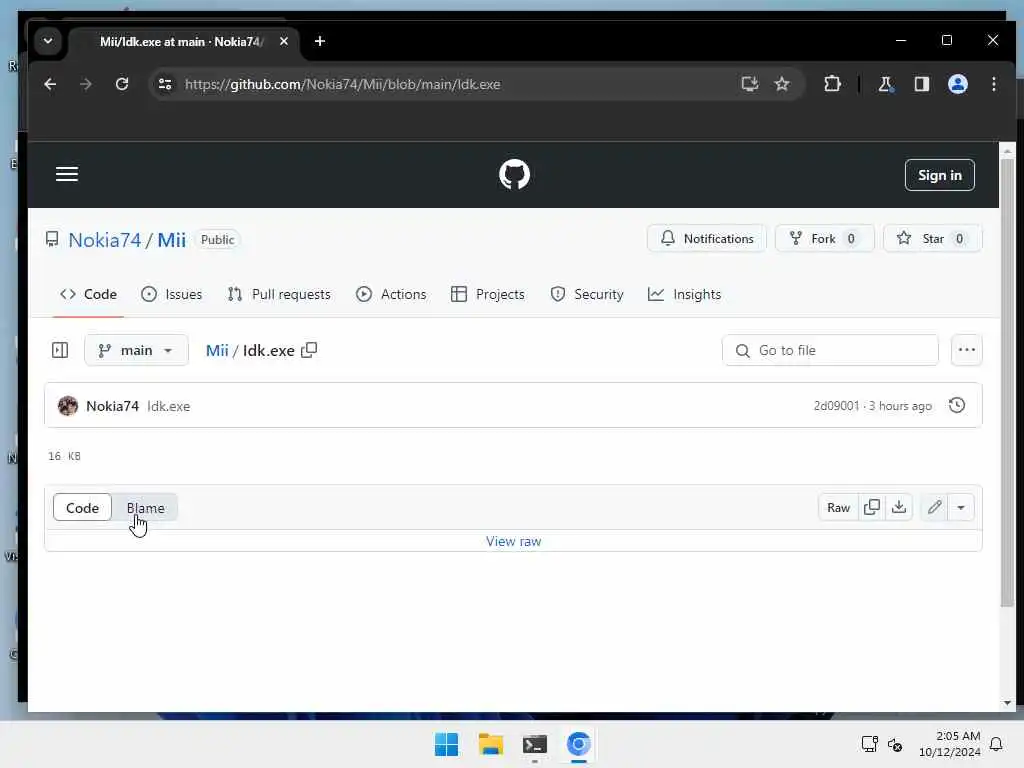Image resolution: width=1024 pixels, height=768 pixels.
Task: Open the Issues tab
Action: pos(172,295)
